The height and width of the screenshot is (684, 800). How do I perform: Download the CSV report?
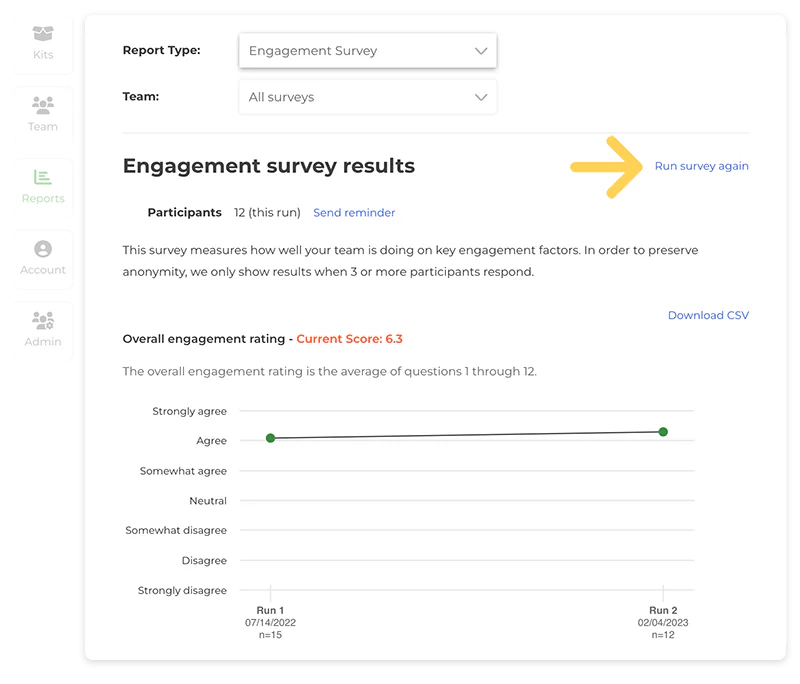pyautogui.click(x=709, y=315)
